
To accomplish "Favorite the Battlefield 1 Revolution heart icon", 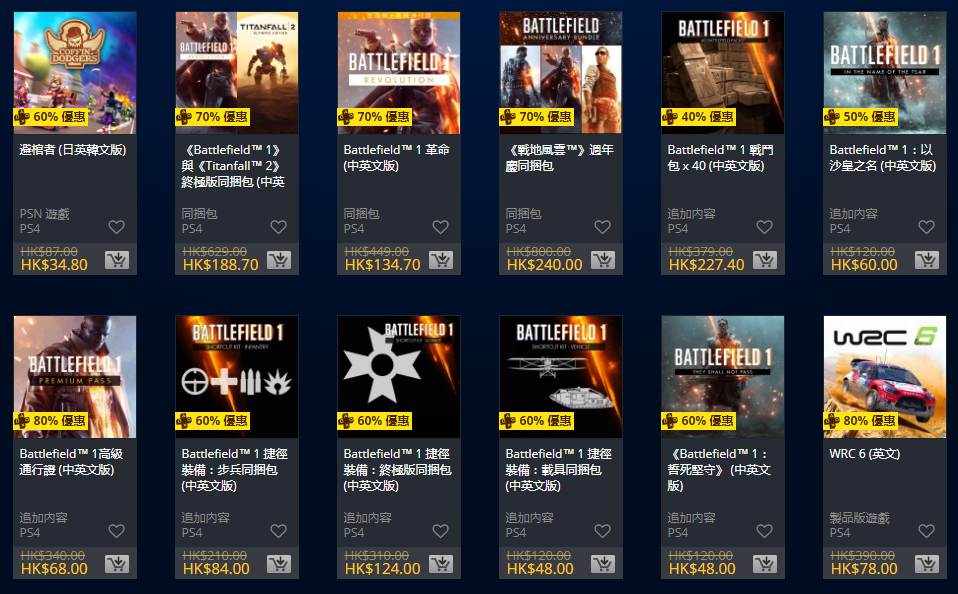I will 441,227.
